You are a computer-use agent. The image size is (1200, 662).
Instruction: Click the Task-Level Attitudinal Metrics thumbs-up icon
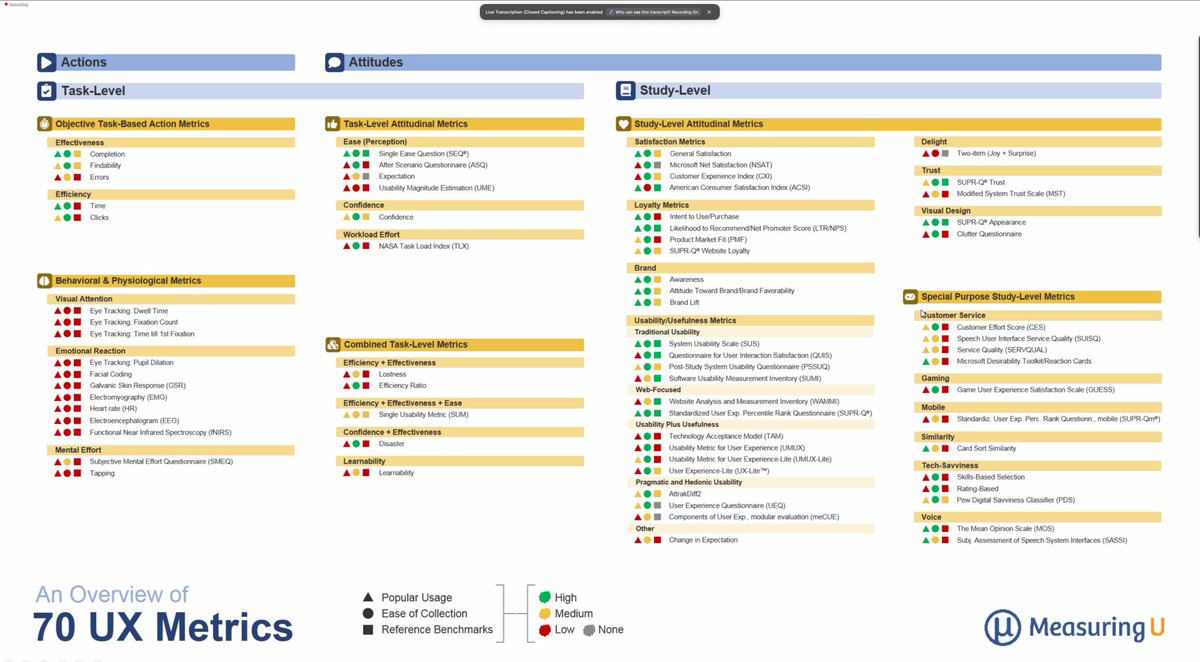[x=334, y=124]
